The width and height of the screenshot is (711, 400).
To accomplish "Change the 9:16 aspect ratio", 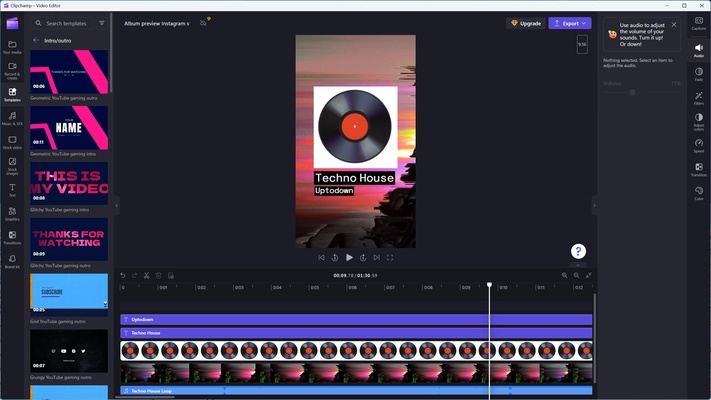I will (x=582, y=44).
